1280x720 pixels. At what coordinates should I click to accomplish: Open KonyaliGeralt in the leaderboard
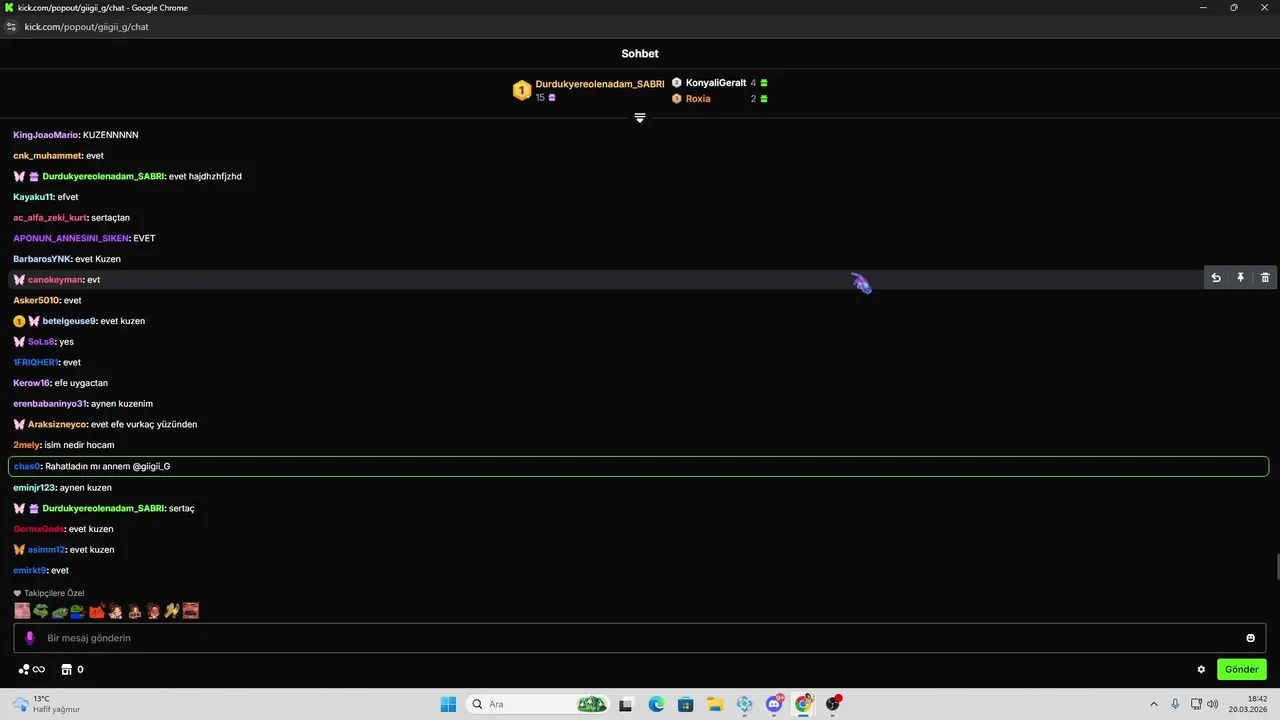pyautogui.click(x=716, y=83)
